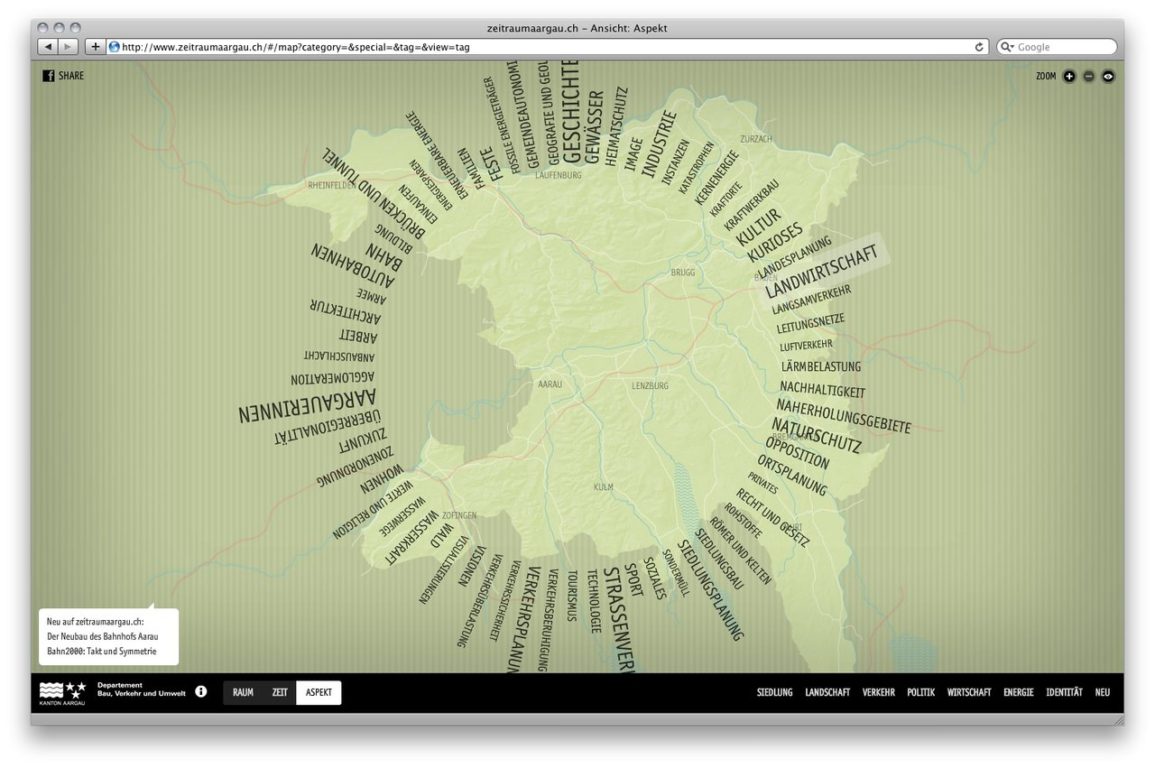Open 'Bahn2000: Takt und Symmetrie' link
Viewport: 1155px width, 768px height.
102,651
